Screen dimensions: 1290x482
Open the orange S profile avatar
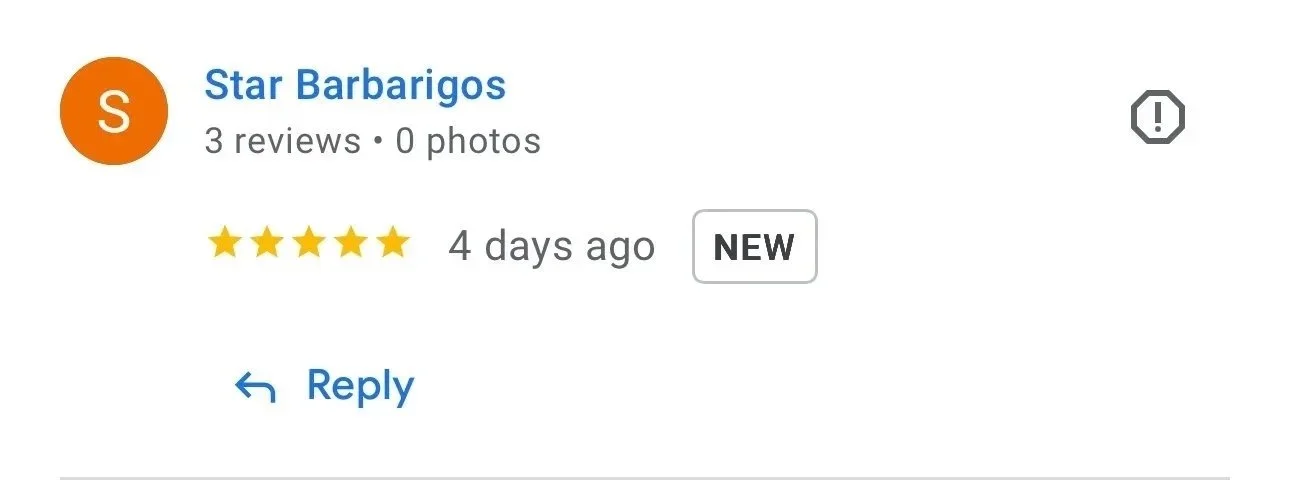coord(114,110)
